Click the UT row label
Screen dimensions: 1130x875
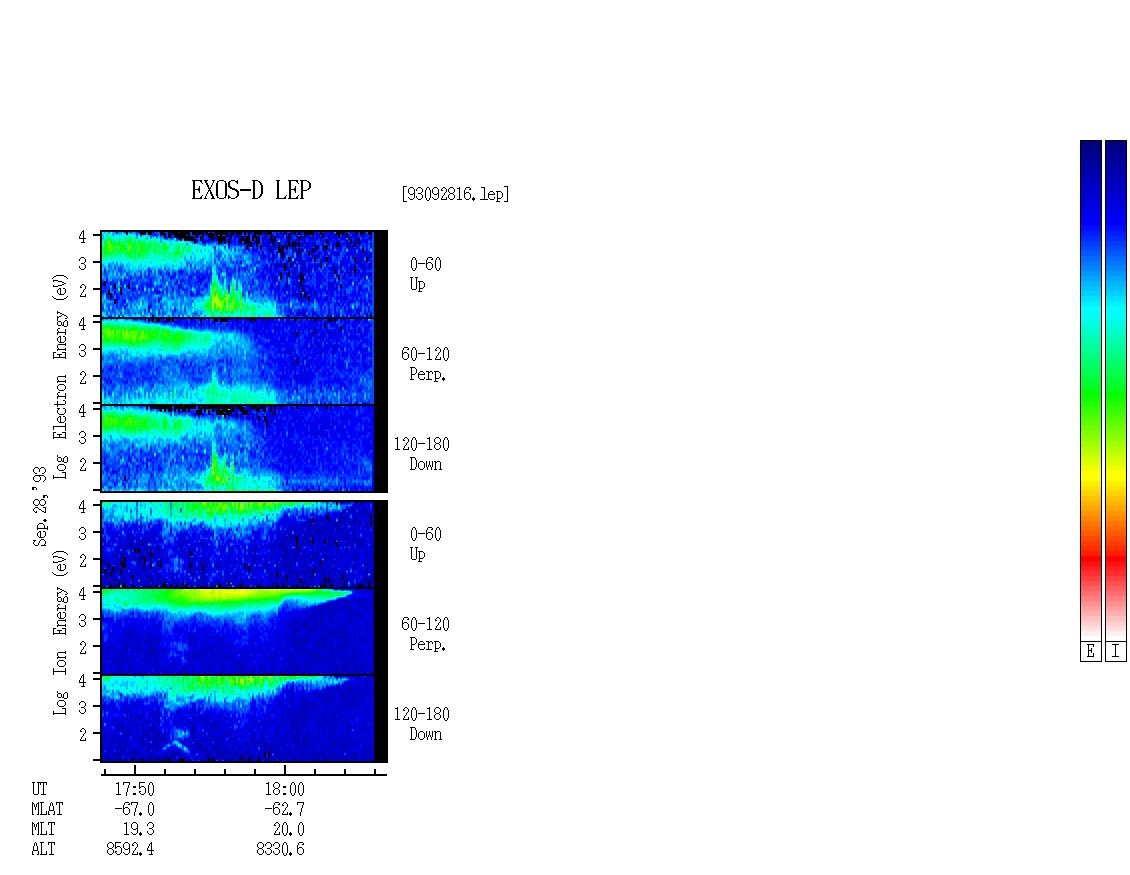(39, 789)
